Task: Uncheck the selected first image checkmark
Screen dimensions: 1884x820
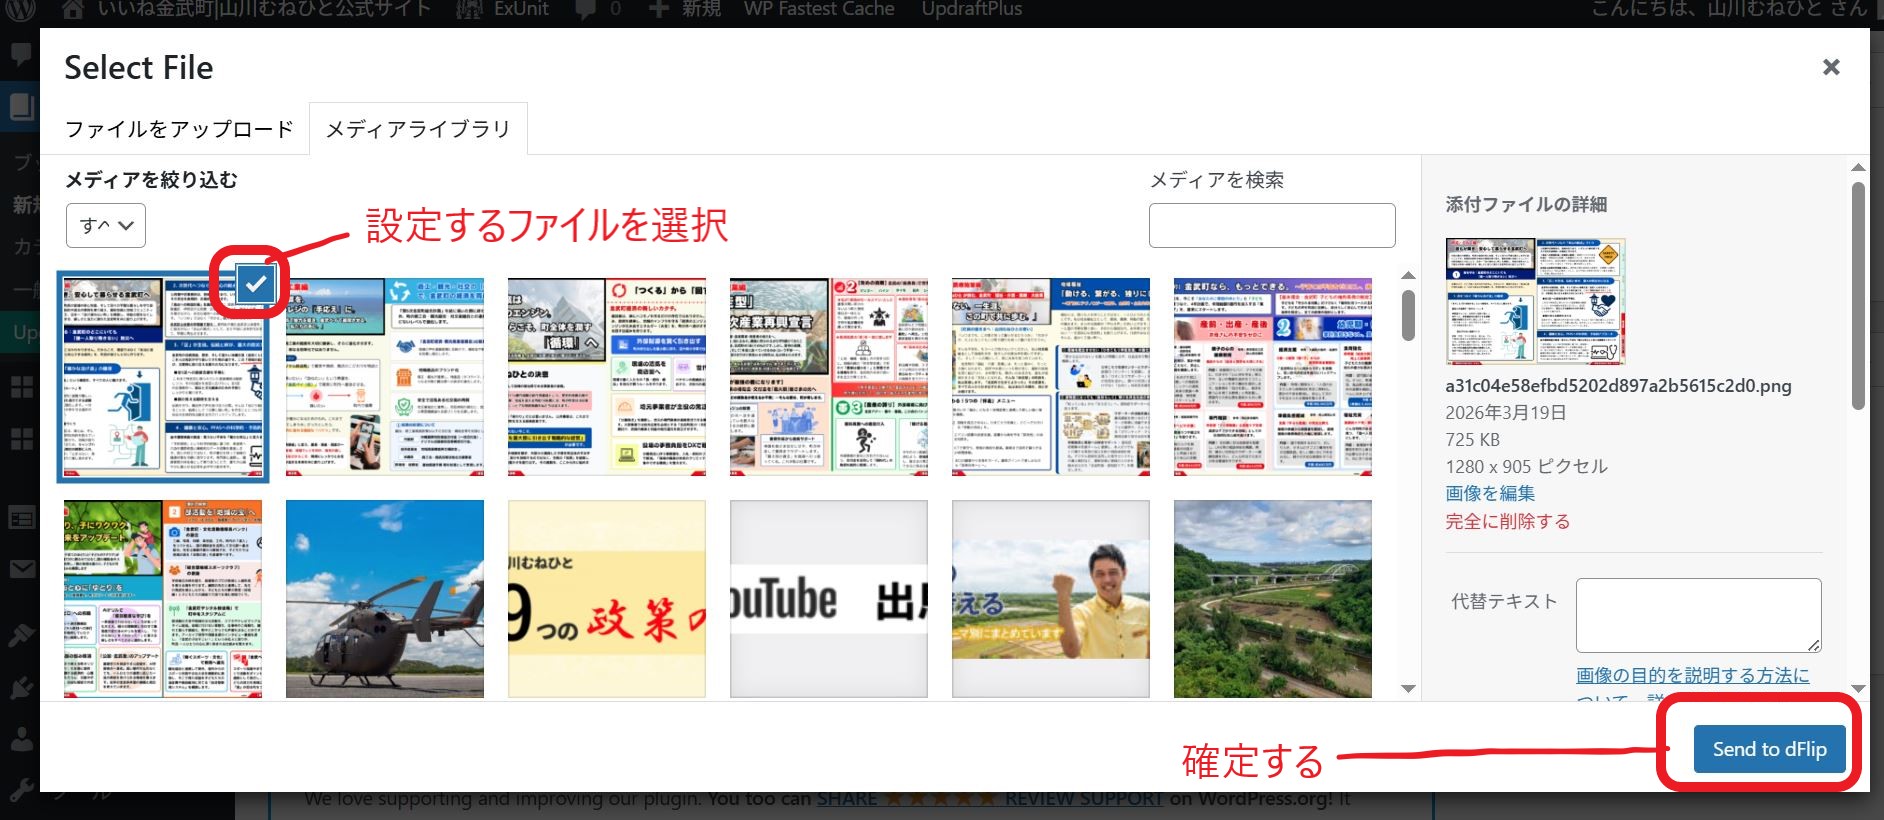Action: pos(256,284)
